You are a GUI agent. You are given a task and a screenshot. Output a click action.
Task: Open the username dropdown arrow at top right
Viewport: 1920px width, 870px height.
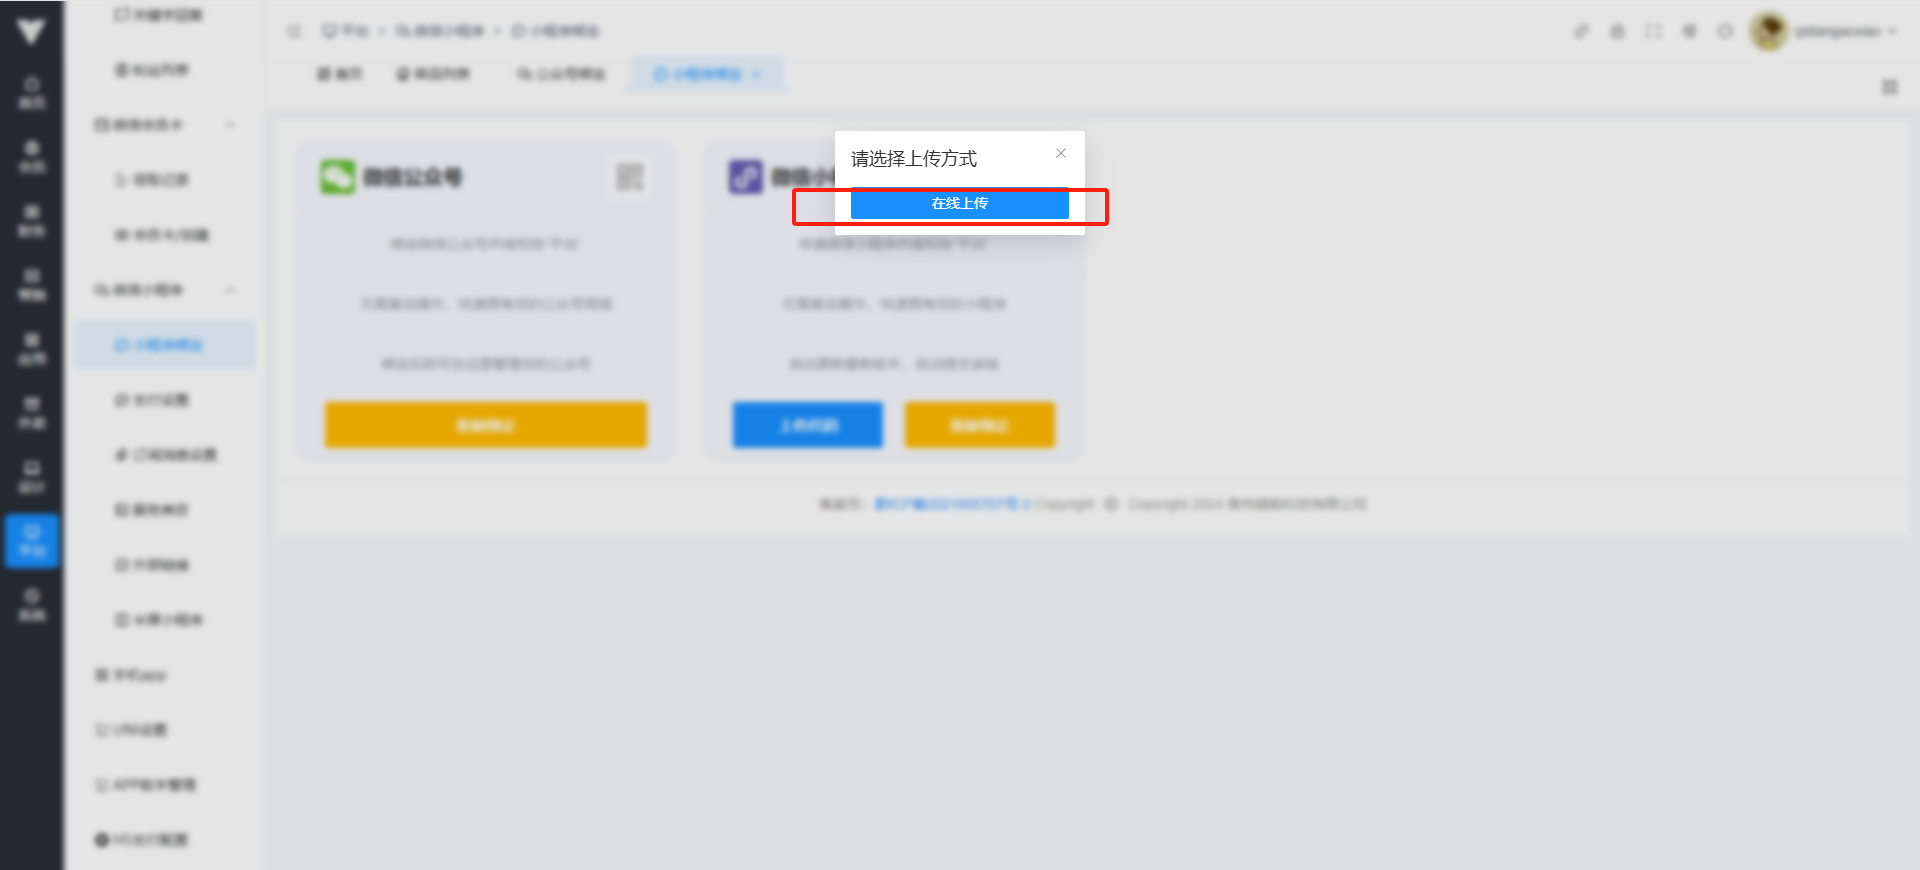coord(1892,31)
